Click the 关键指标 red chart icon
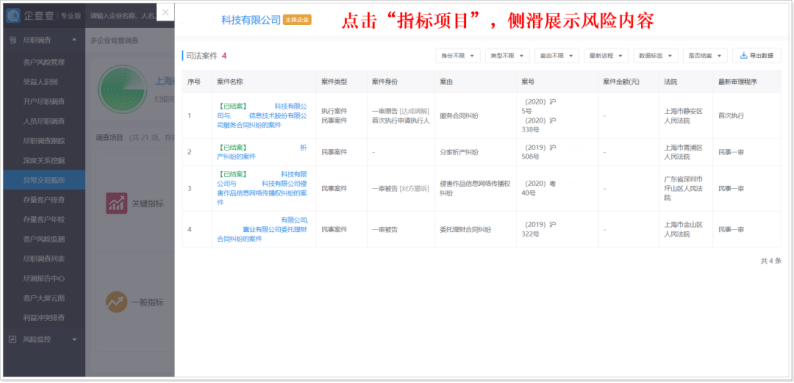Screen dimensions: 794x383 [116, 203]
